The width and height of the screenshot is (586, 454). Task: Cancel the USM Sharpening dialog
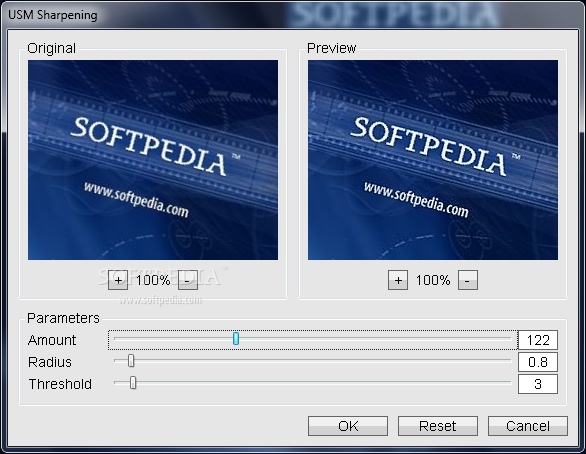pyautogui.click(x=528, y=426)
